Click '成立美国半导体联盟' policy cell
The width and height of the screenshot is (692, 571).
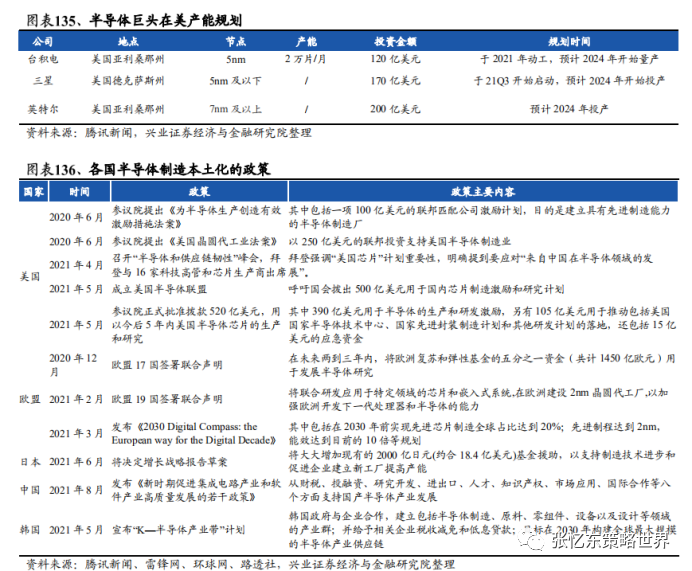(159, 289)
